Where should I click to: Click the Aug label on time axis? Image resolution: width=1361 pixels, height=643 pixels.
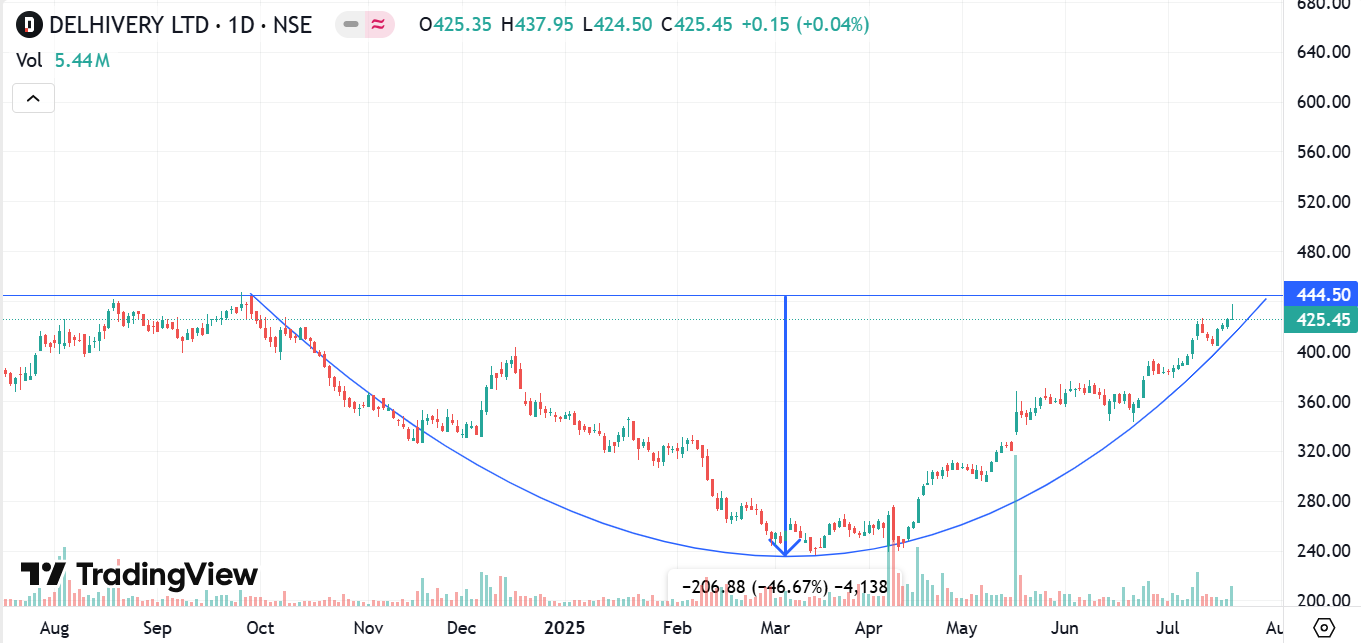tap(55, 629)
